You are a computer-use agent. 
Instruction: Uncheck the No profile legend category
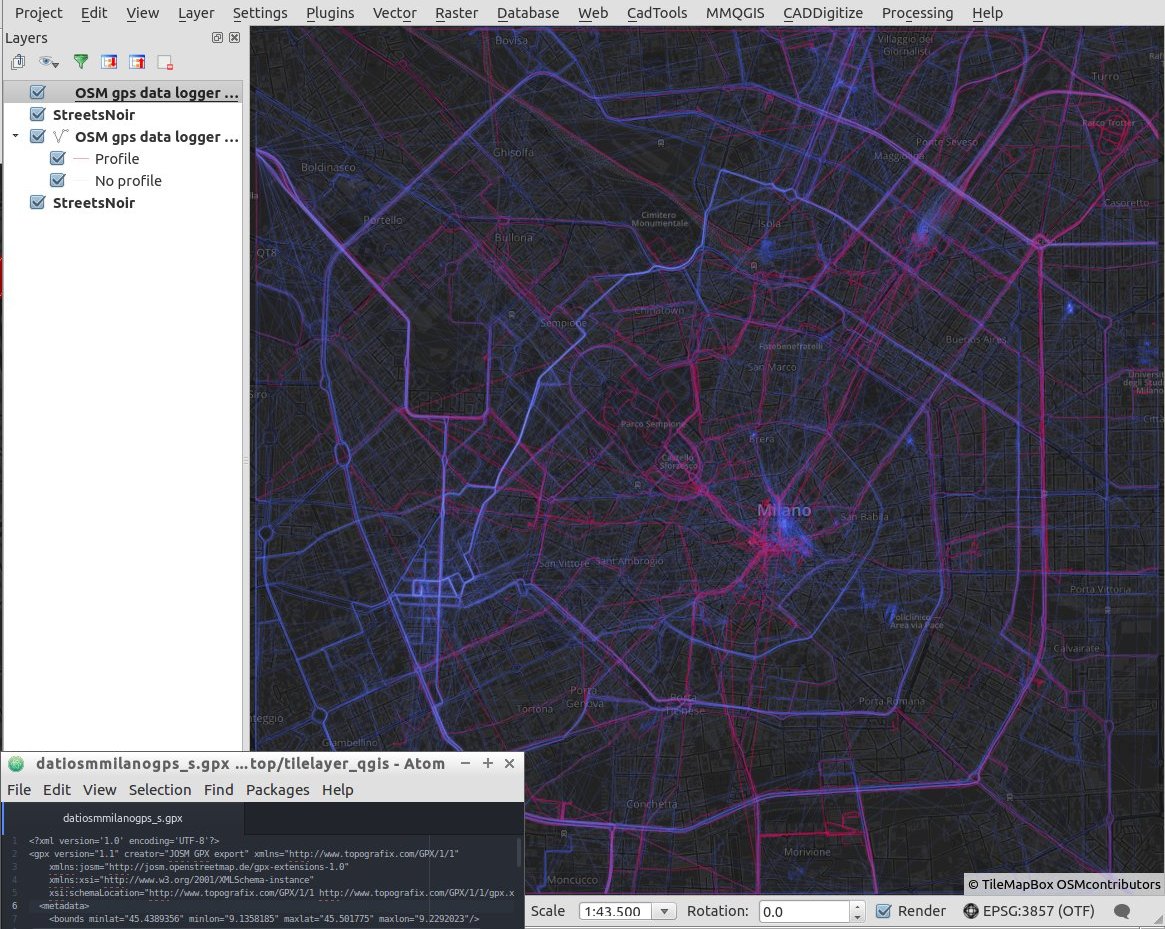pos(58,181)
